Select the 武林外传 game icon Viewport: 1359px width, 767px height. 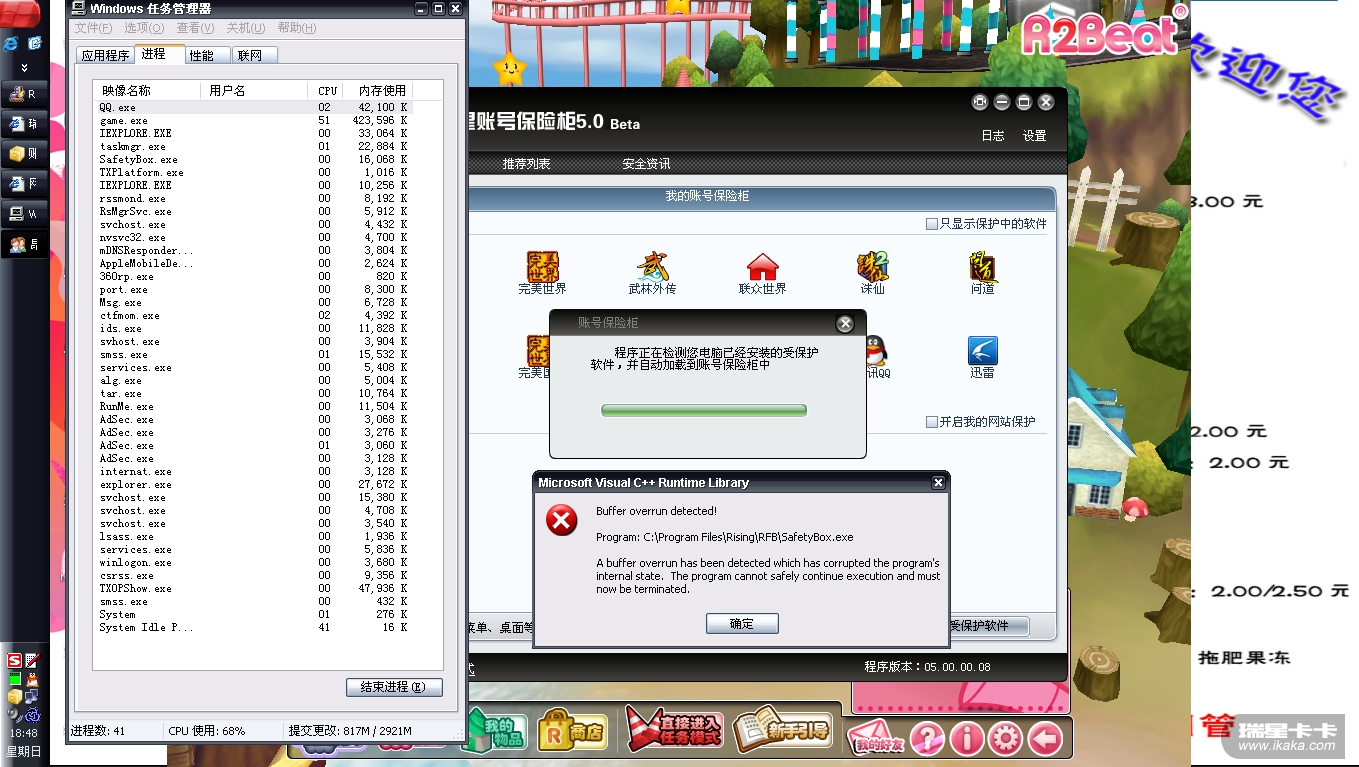click(652, 268)
